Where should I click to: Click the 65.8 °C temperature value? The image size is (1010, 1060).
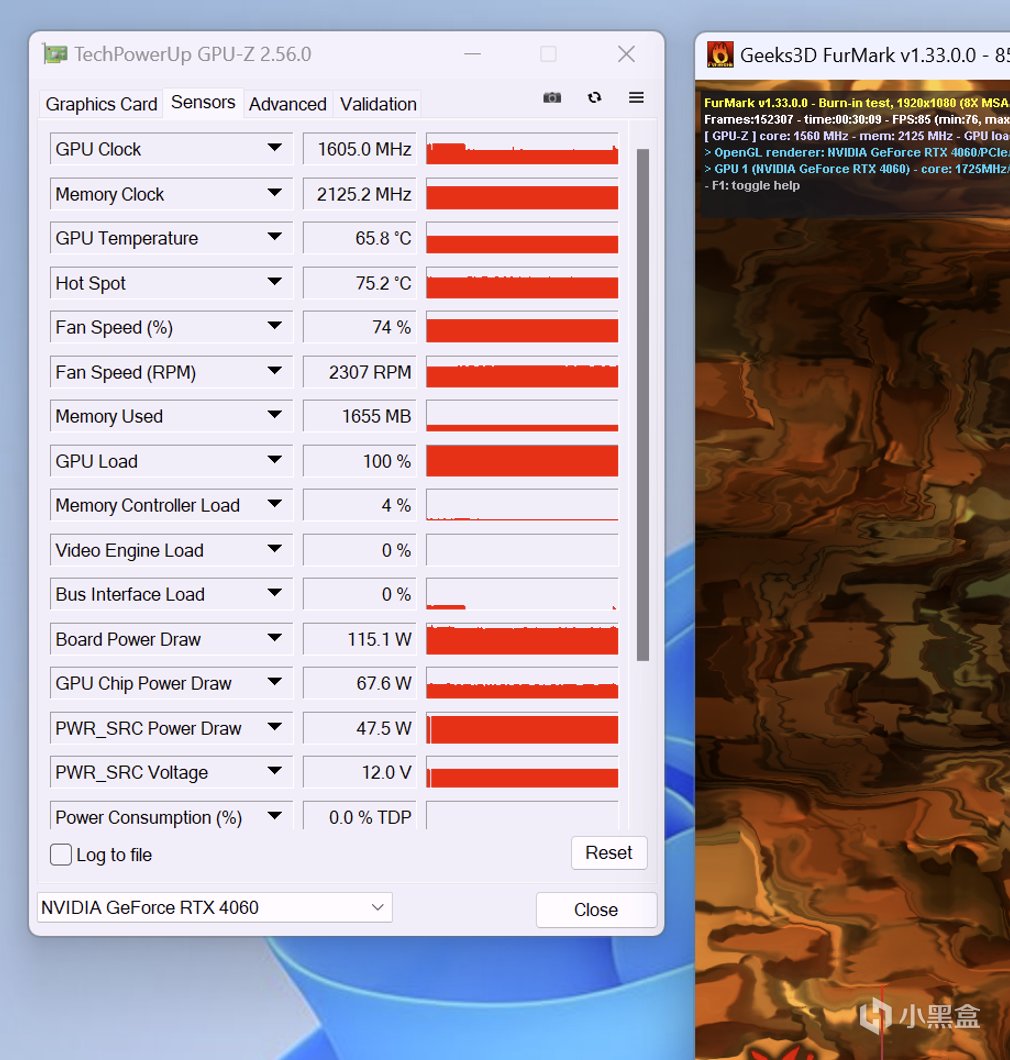pyautogui.click(x=360, y=238)
